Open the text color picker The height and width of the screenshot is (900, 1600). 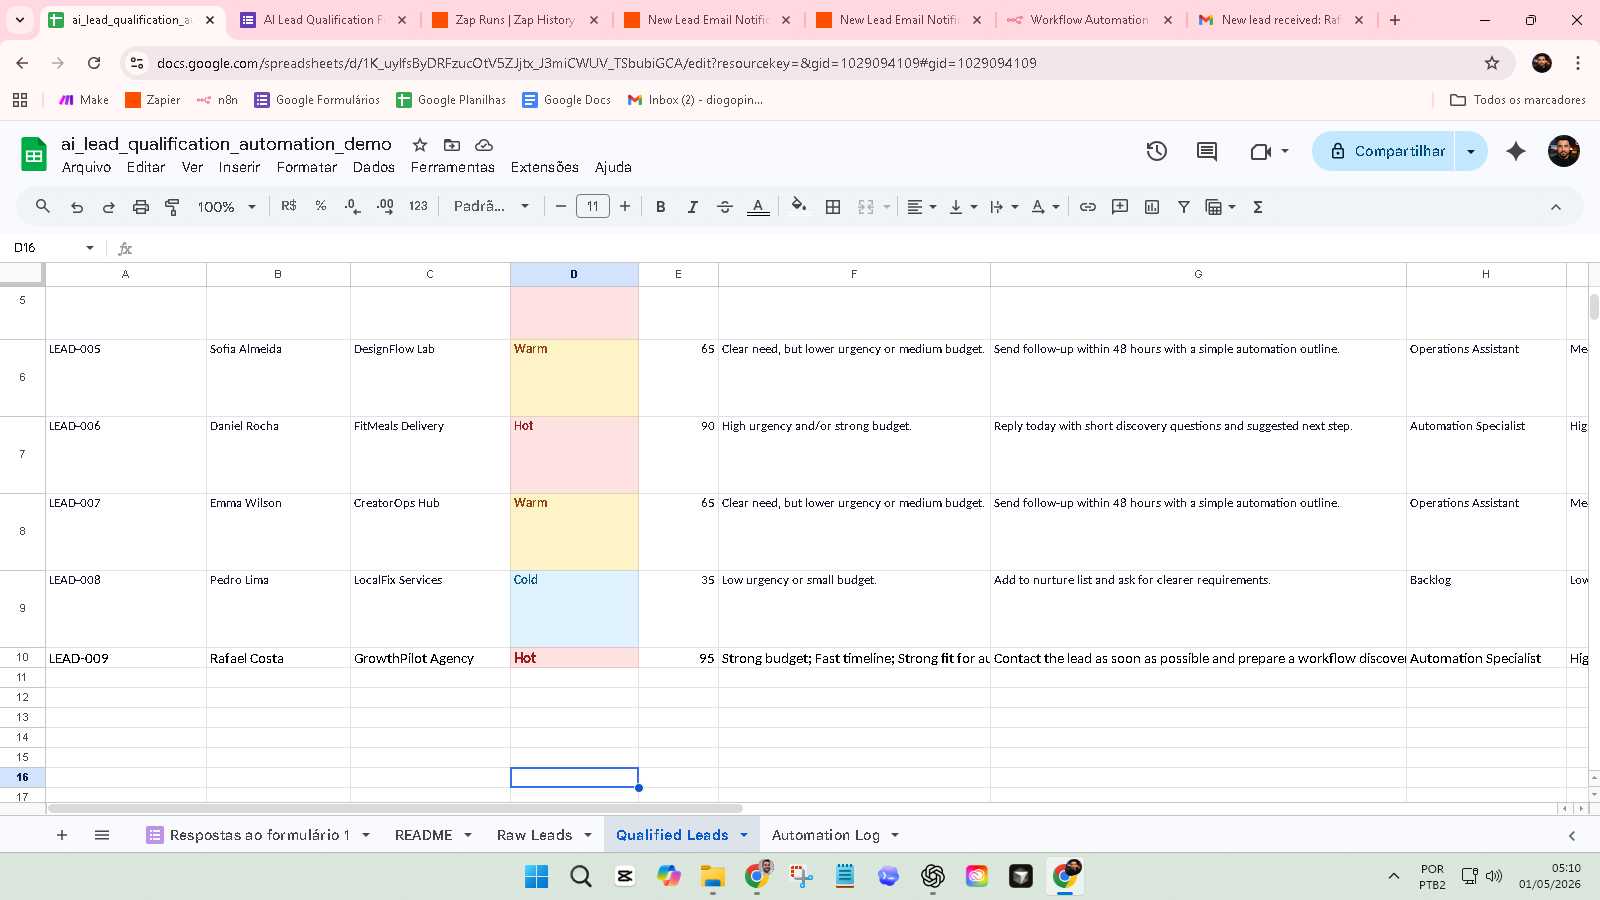pyautogui.click(x=758, y=207)
